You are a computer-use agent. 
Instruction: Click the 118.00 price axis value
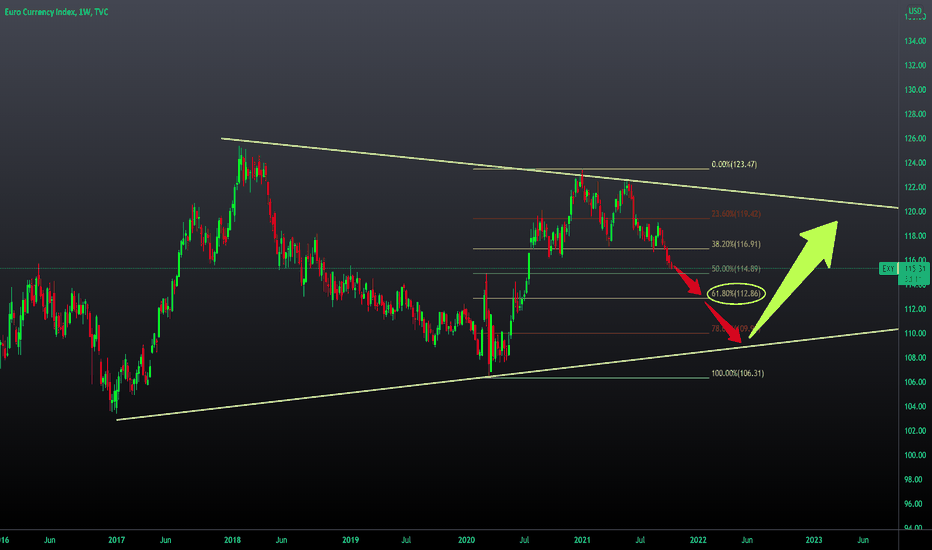pyautogui.click(x=915, y=236)
